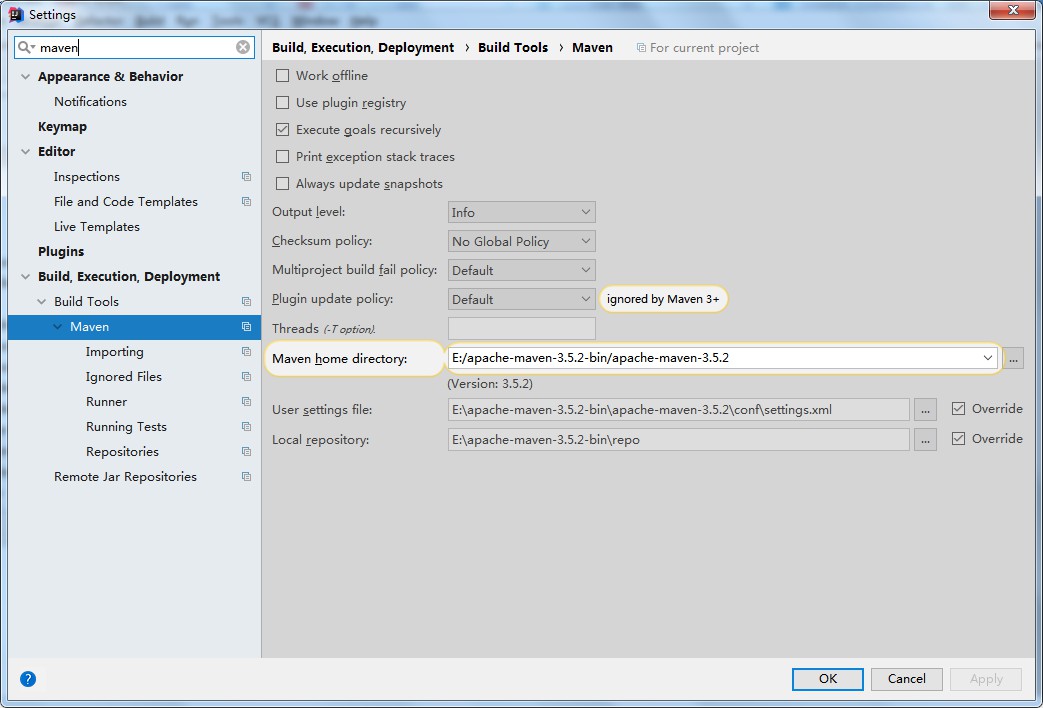Enable Use plugin registry checkbox

[283, 102]
